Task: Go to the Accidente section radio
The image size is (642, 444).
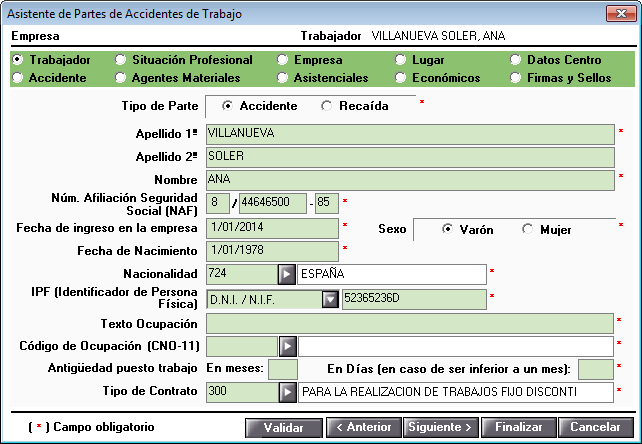Action: click(x=18, y=77)
